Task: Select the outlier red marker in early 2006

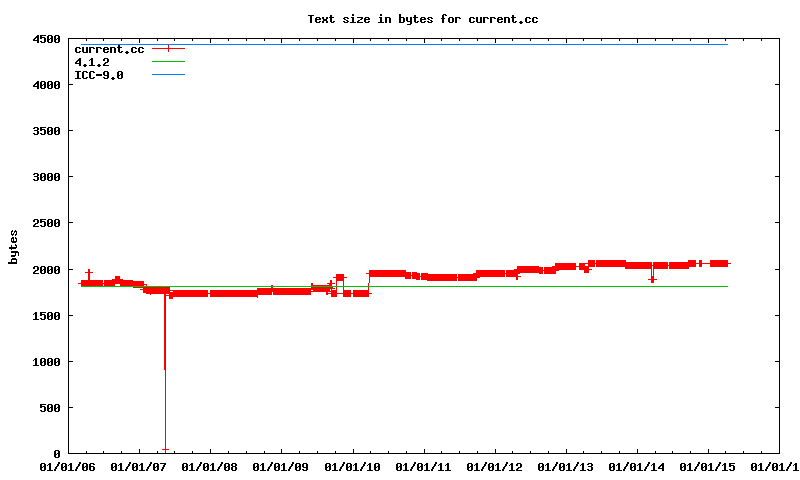Action: click(x=88, y=272)
